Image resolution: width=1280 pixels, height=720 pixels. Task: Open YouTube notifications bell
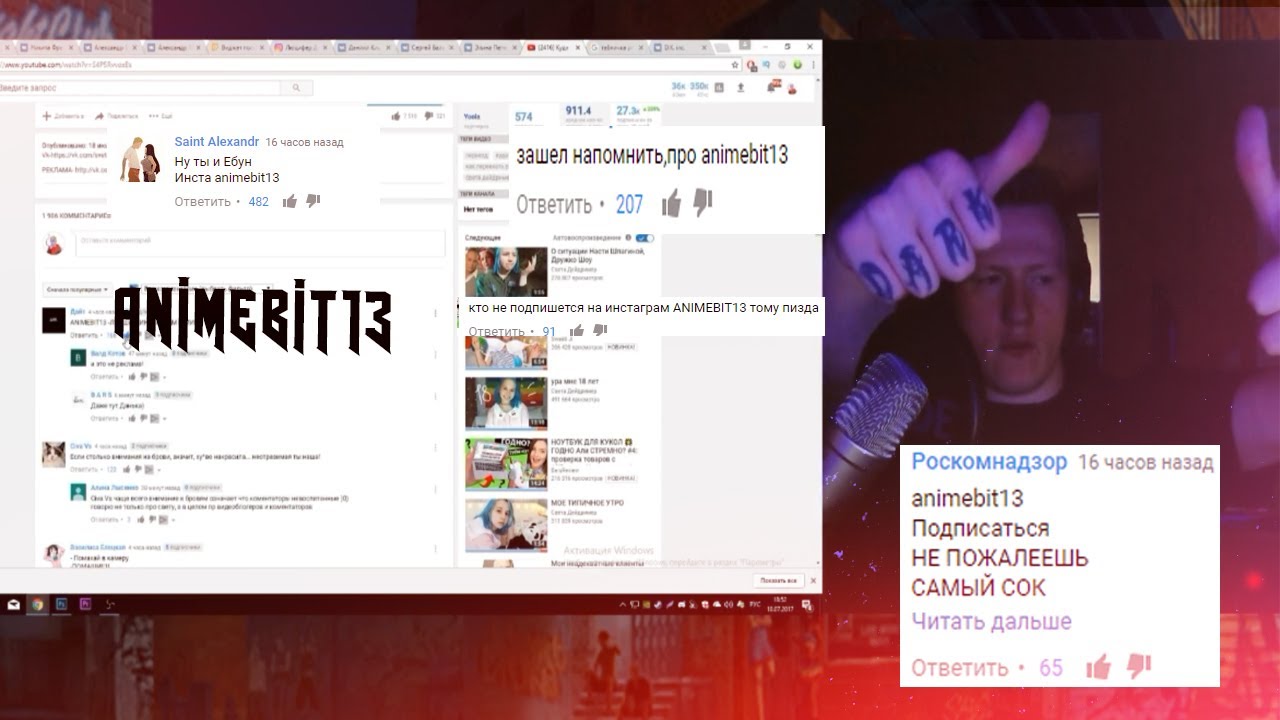coord(772,88)
